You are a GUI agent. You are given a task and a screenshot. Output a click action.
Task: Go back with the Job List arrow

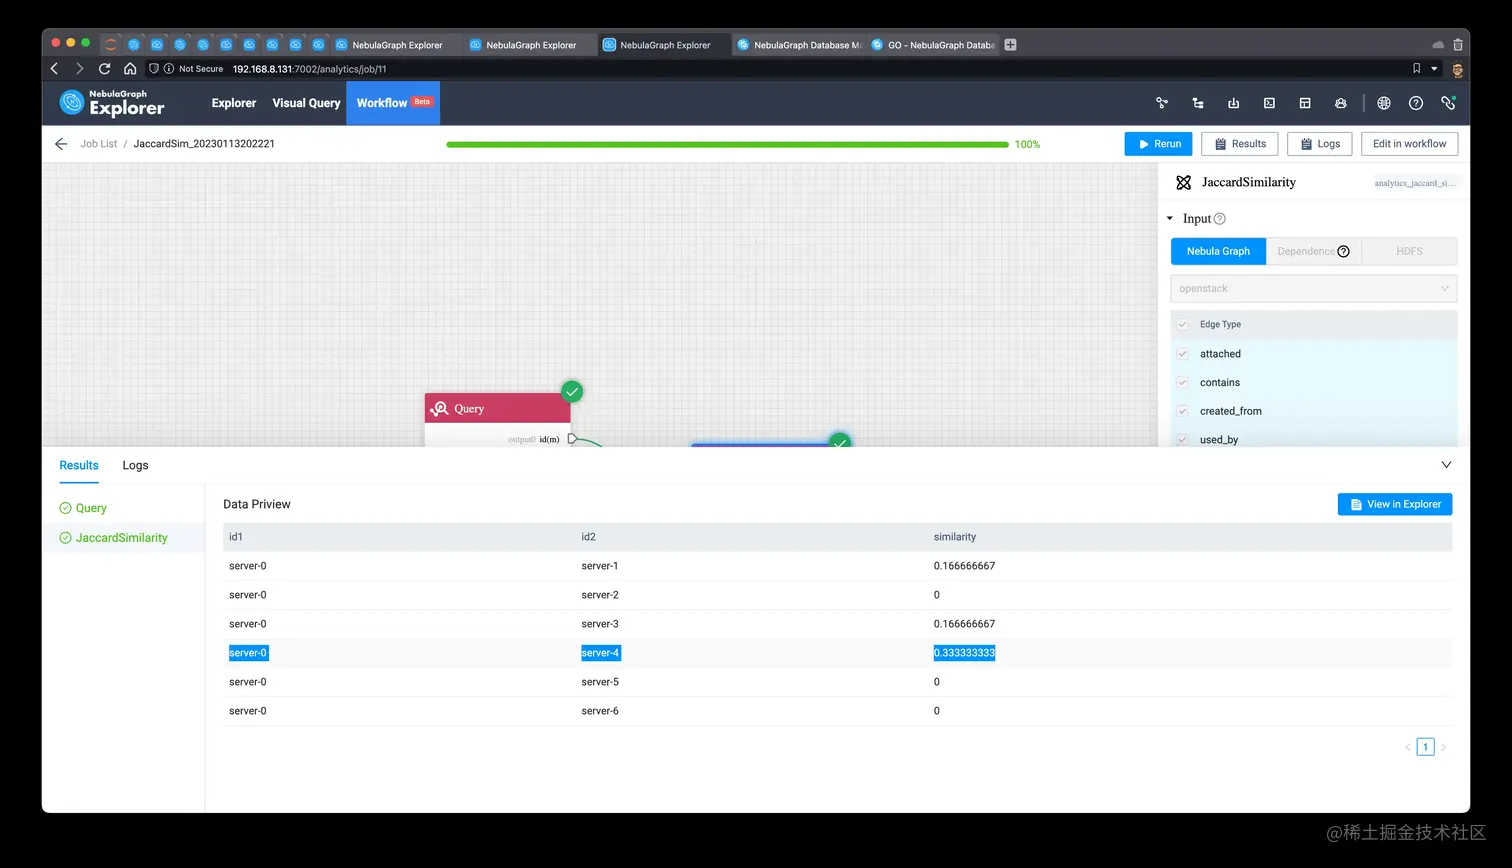click(x=61, y=144)
